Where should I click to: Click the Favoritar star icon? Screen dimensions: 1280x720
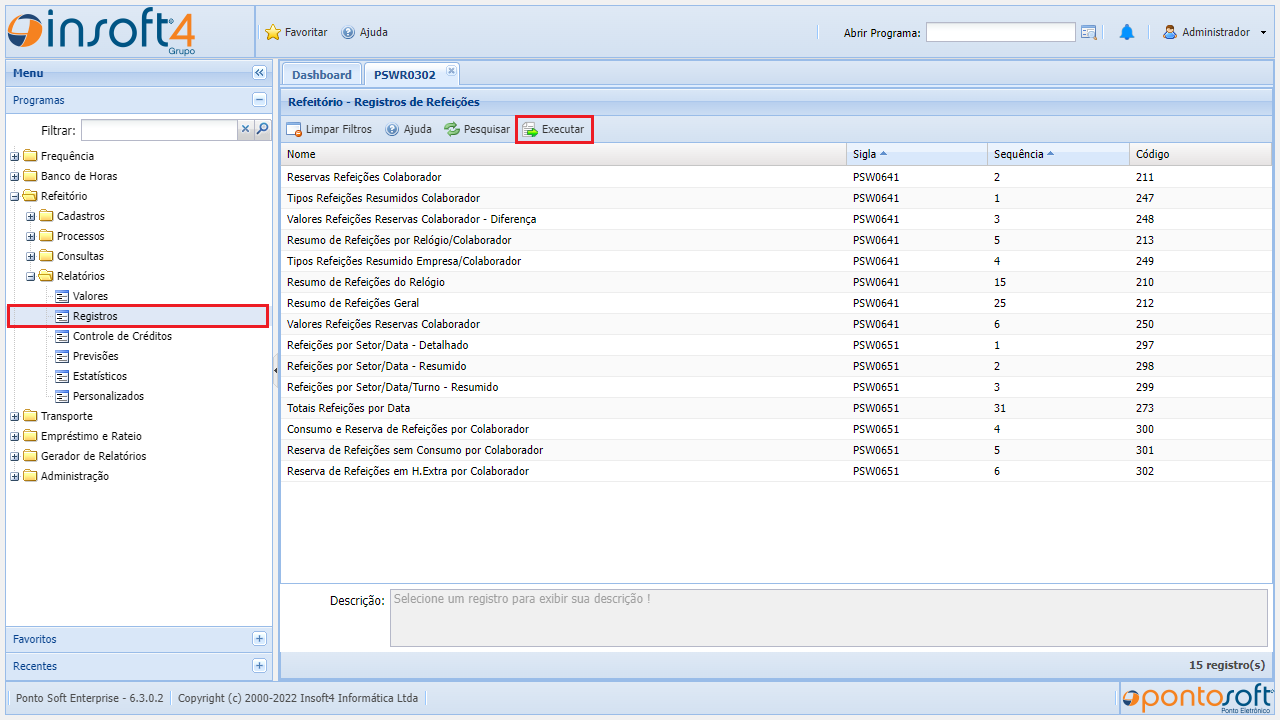pos(273,32)
